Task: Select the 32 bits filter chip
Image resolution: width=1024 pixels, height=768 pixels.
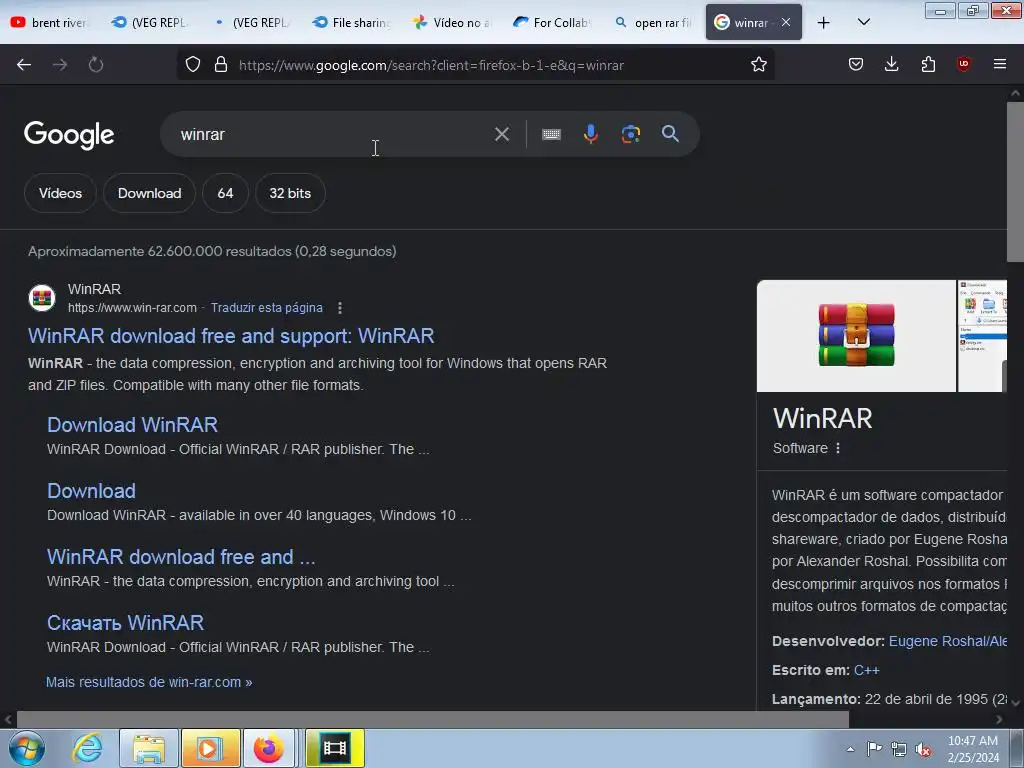Action: click(290, 193)
